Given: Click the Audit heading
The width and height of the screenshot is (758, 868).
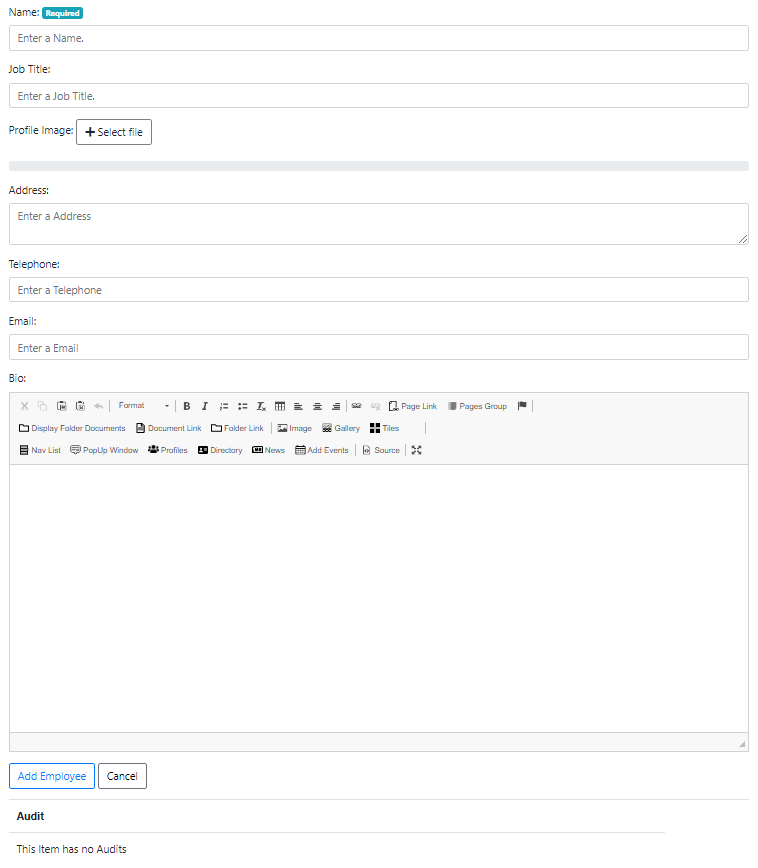Looking at the screenshot, I should coord(30,817).
